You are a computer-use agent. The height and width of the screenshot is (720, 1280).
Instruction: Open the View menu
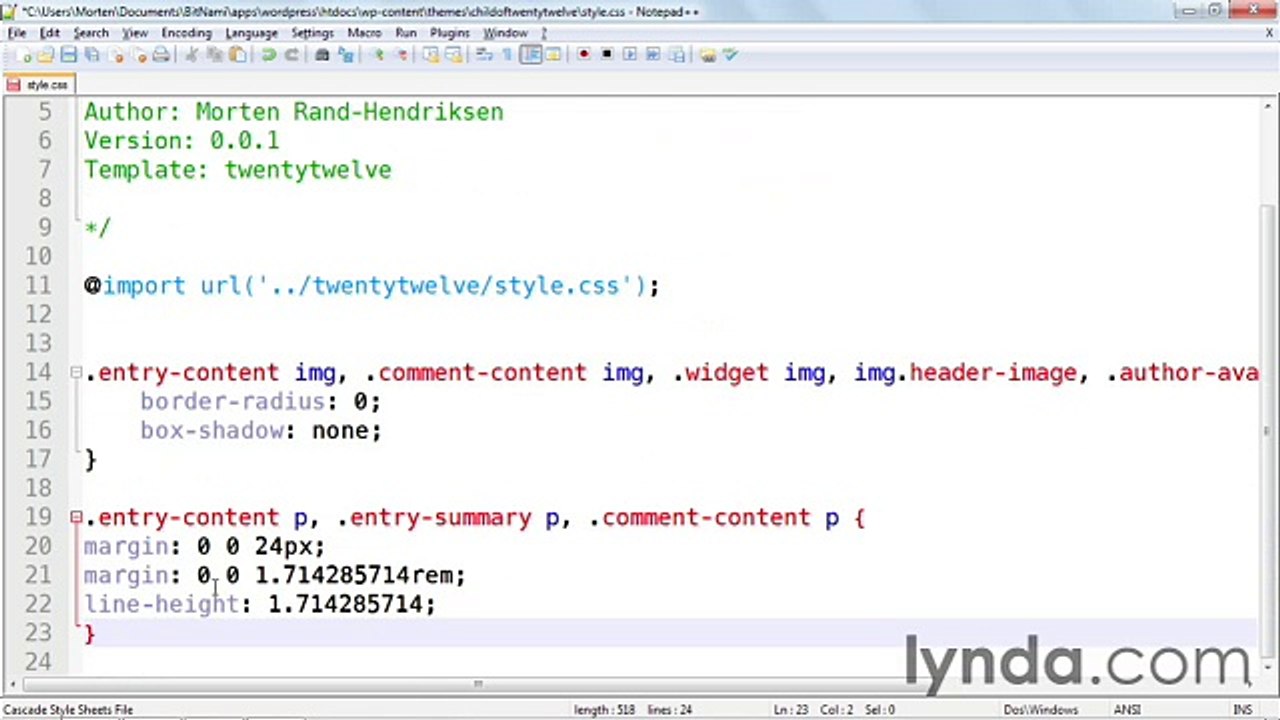point(135,33)
